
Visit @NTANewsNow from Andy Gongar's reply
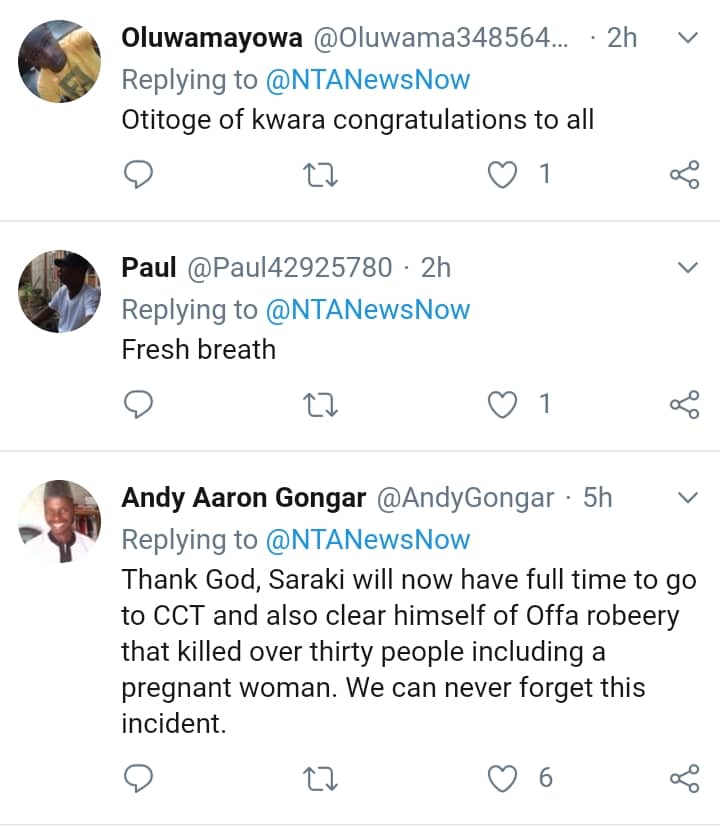(x=367, y=540)
